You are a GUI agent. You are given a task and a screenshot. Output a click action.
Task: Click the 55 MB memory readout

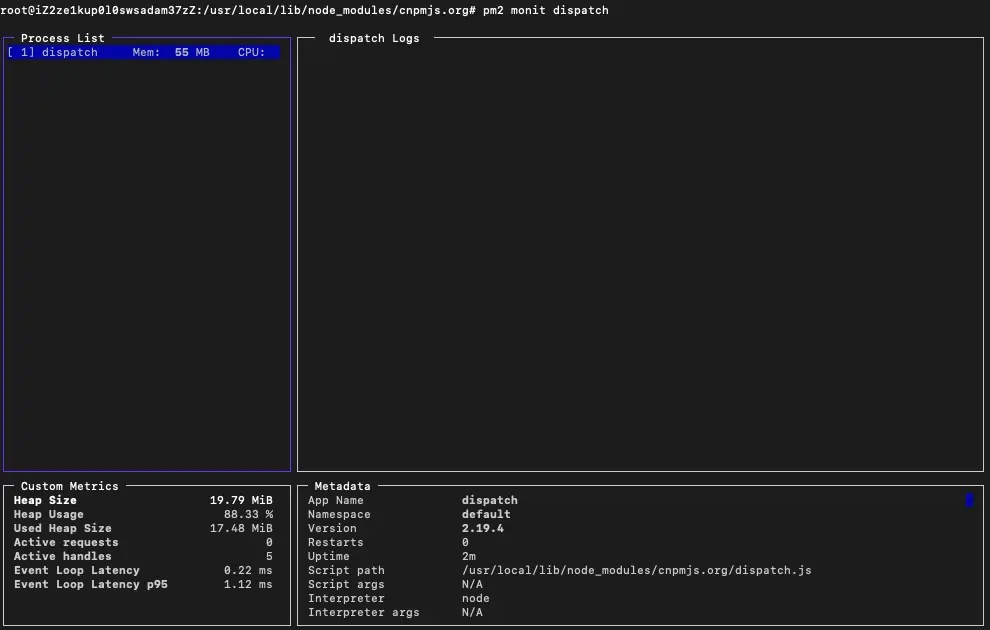pyautogui.click(x=192, y=52)
